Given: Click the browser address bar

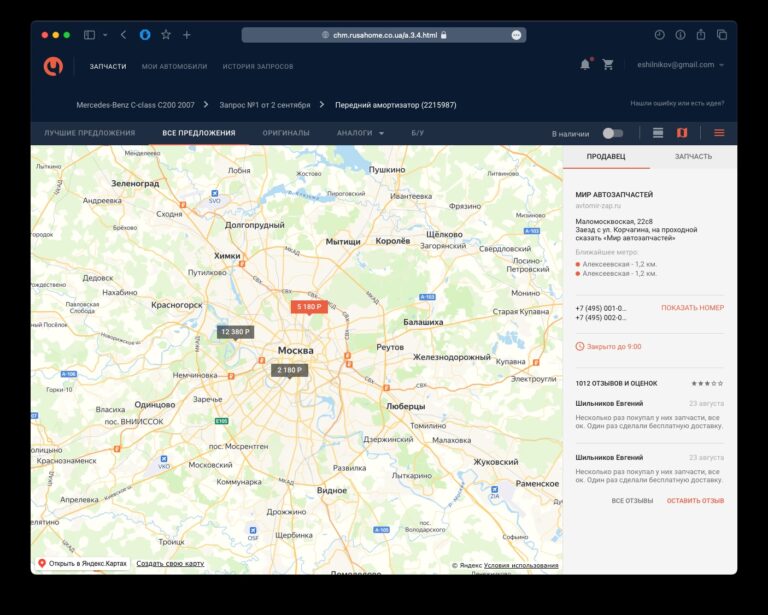Looking at the screenshot, I should tap(384, 35).
